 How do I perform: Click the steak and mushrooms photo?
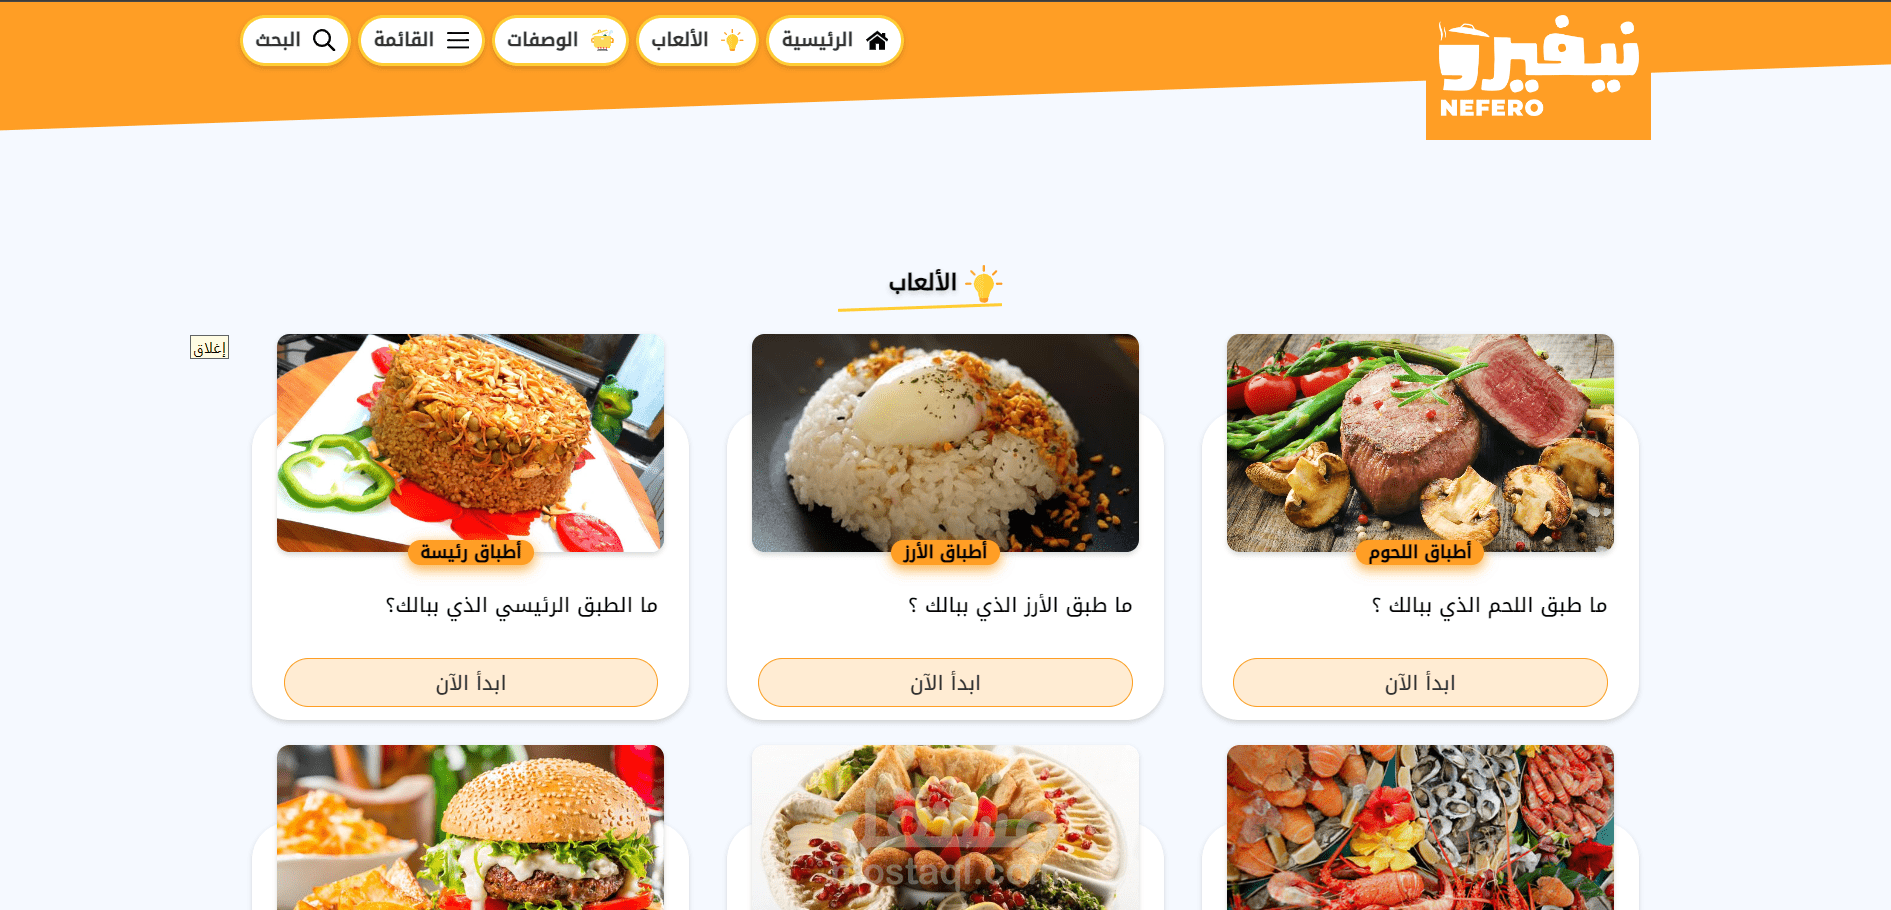pos(1420,442)
